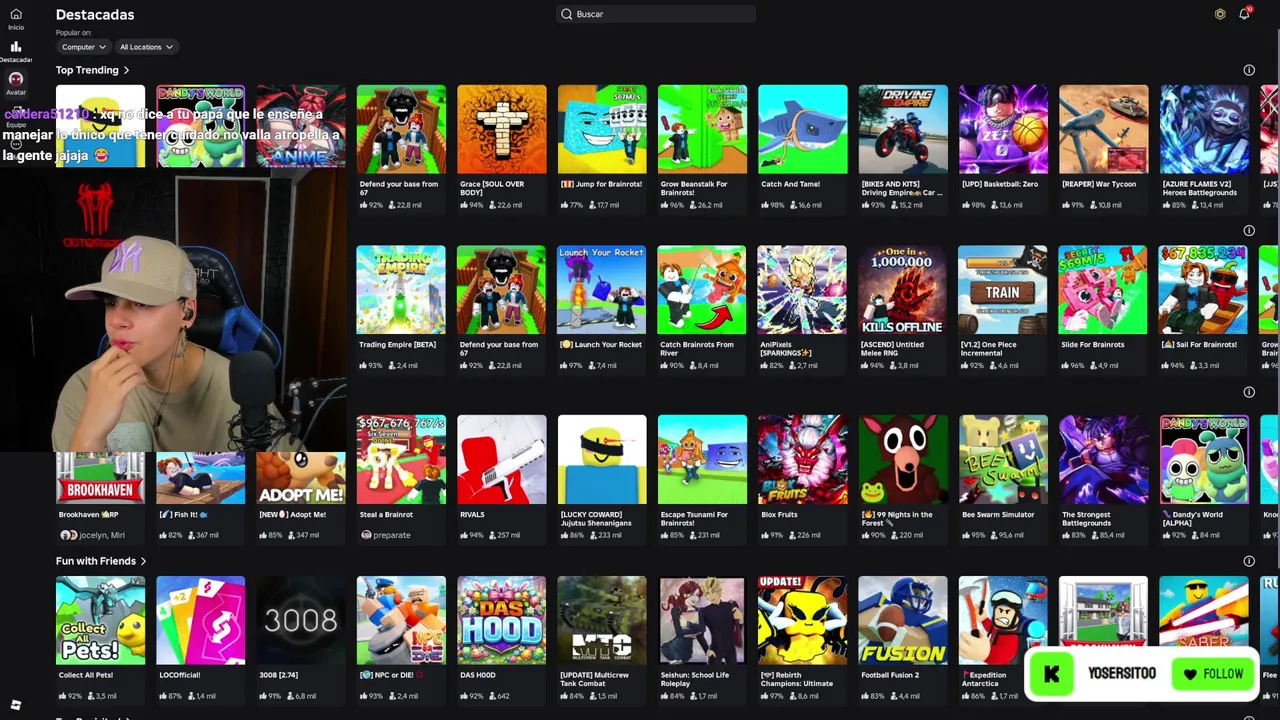Open Grace [SOUL OVER BODY] game tile
Viewport: 1280px width, 720px height.
click(x=502, y=129)
